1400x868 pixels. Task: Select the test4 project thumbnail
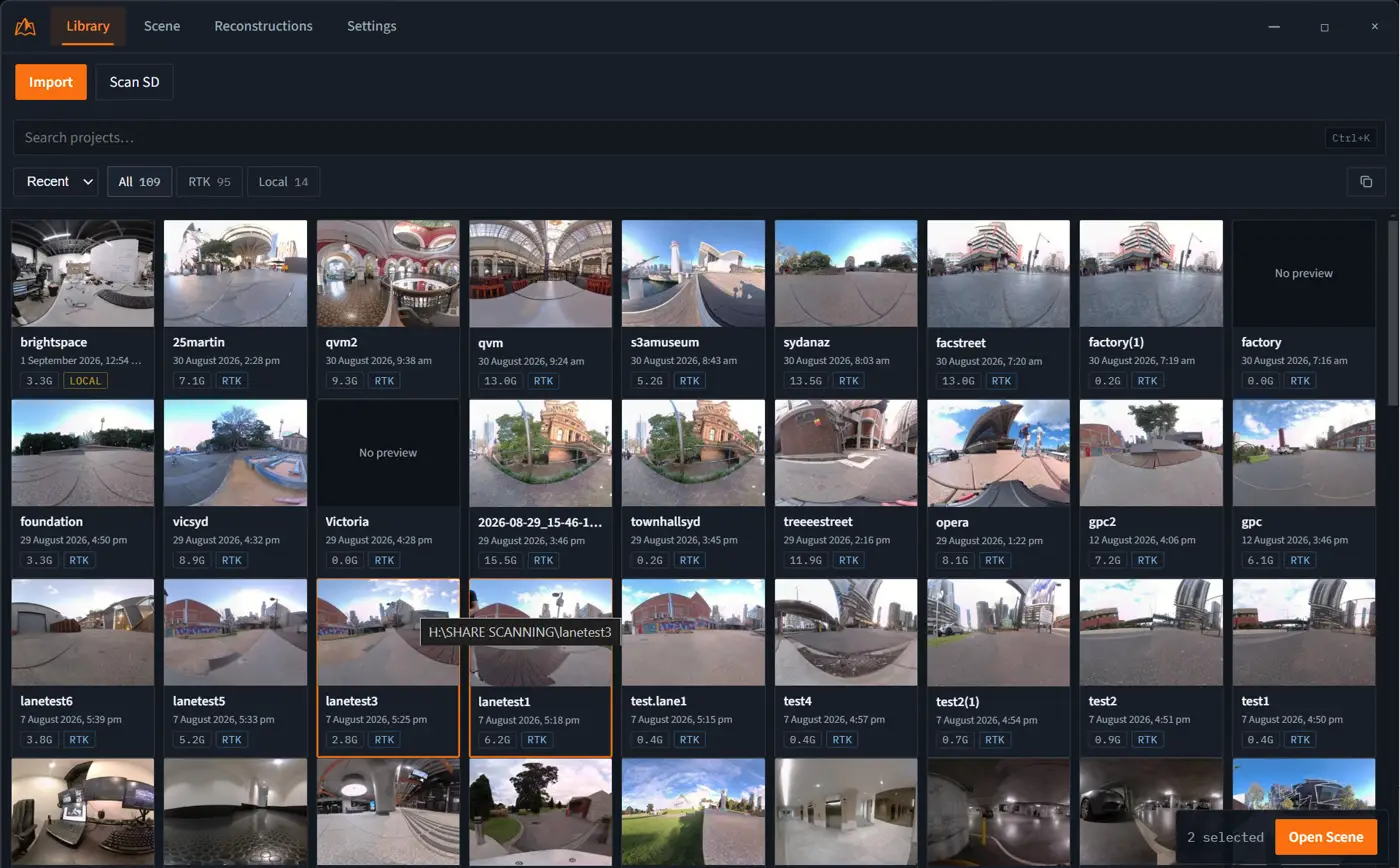[846, 633]
